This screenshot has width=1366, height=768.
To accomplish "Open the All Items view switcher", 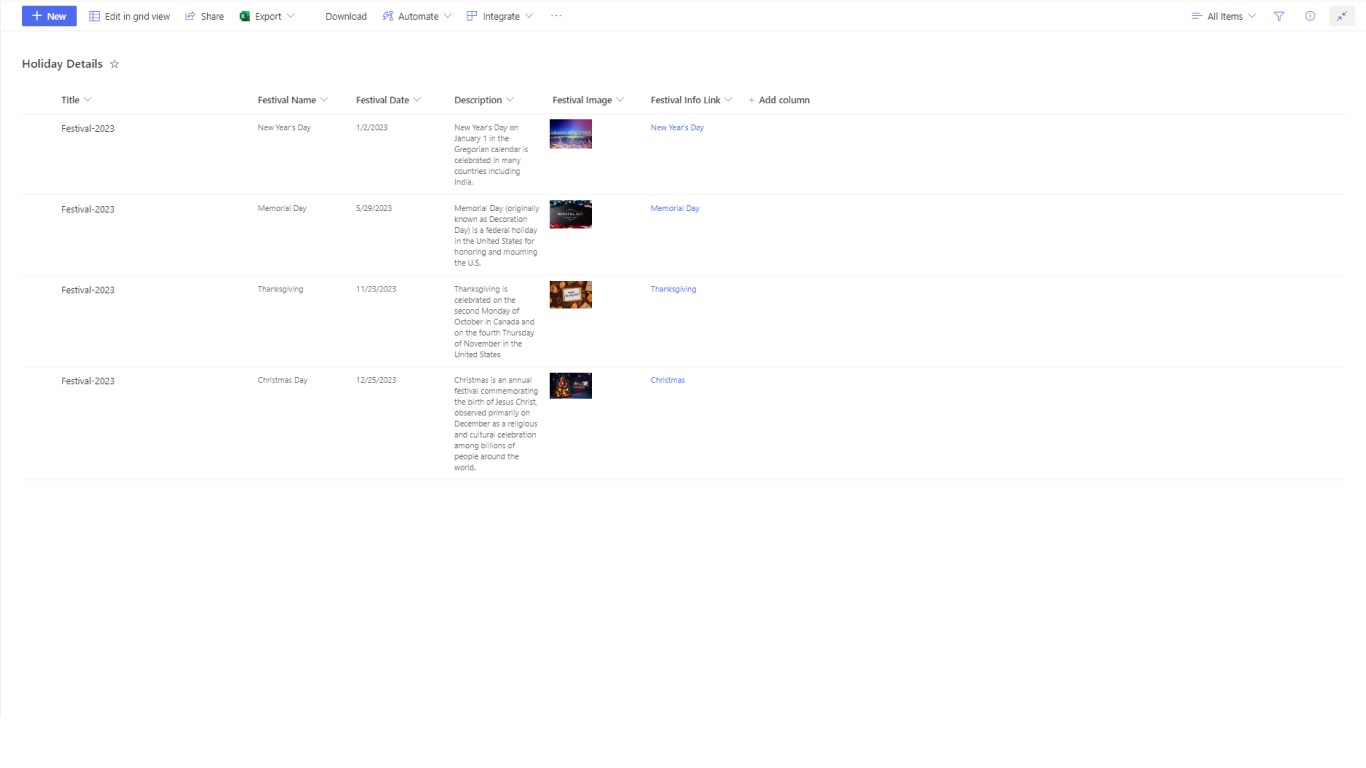I will point(1224,16).
